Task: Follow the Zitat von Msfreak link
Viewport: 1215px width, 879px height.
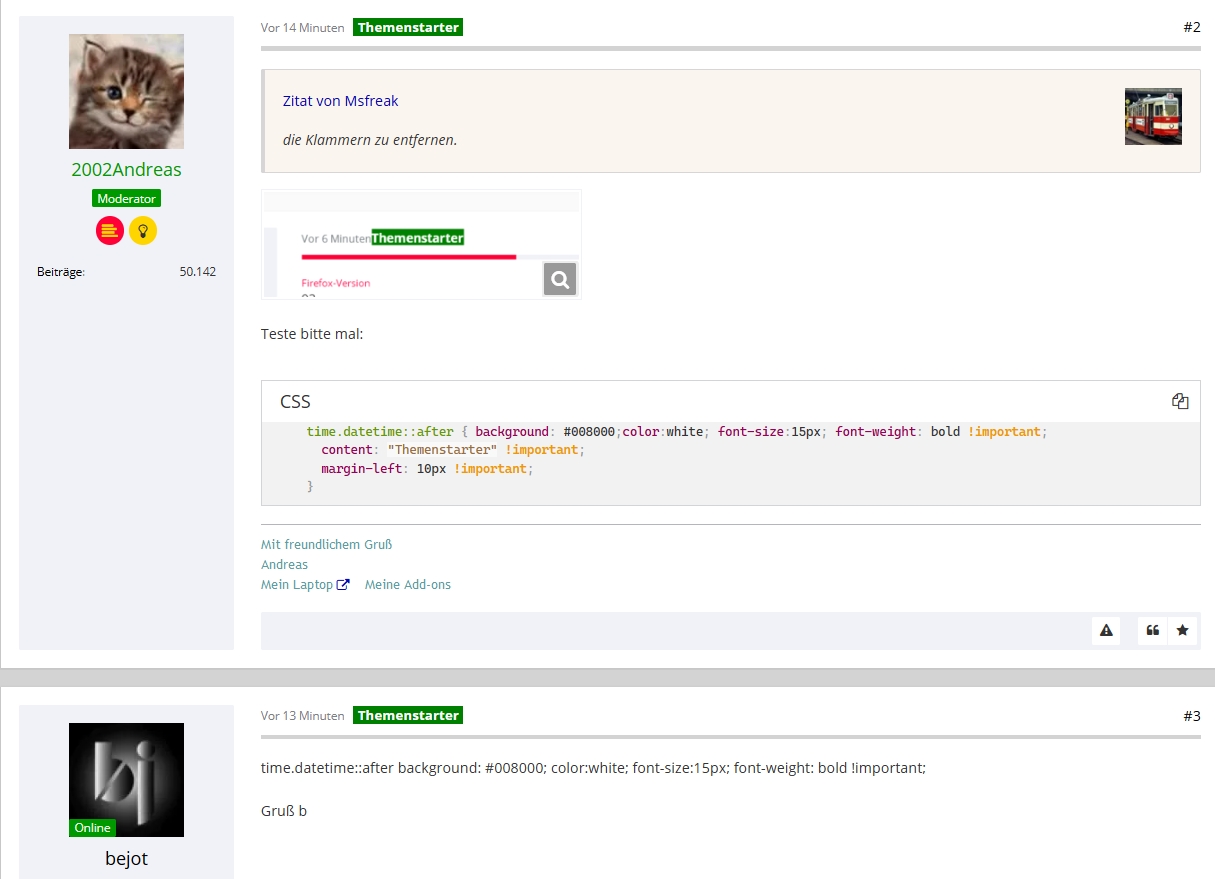Action: (340, 101)
